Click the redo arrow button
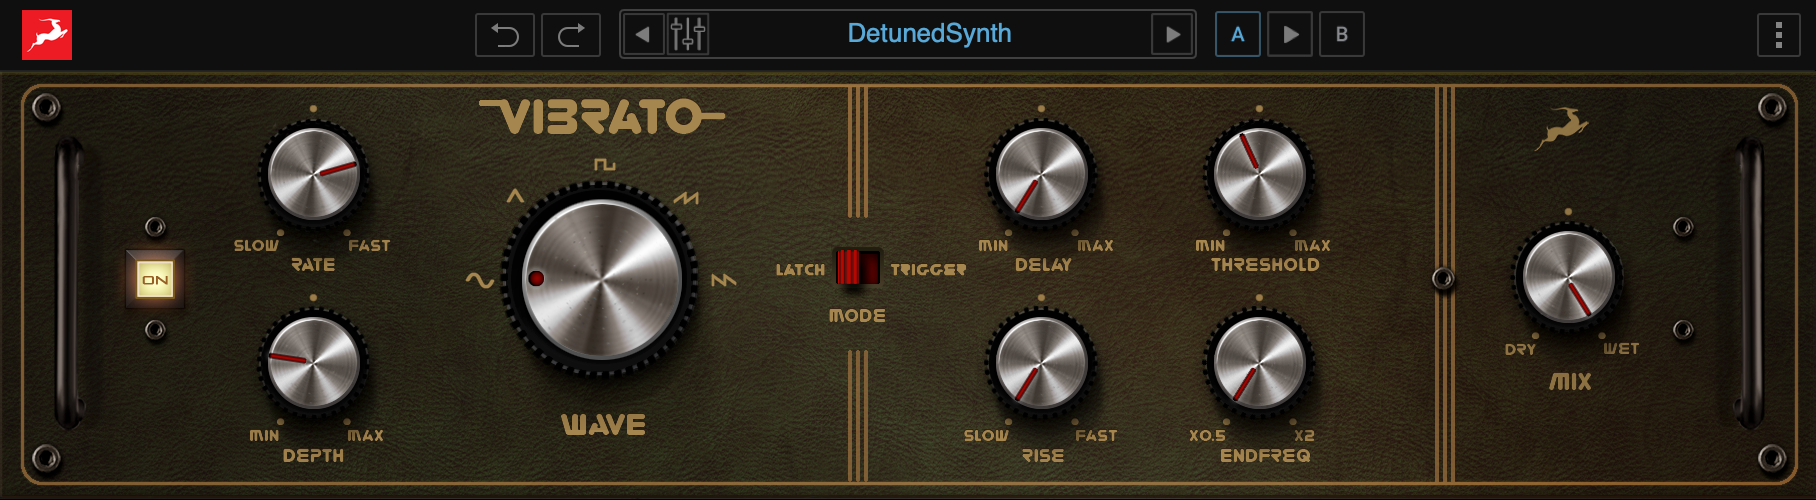 click(x=571, y=35)
